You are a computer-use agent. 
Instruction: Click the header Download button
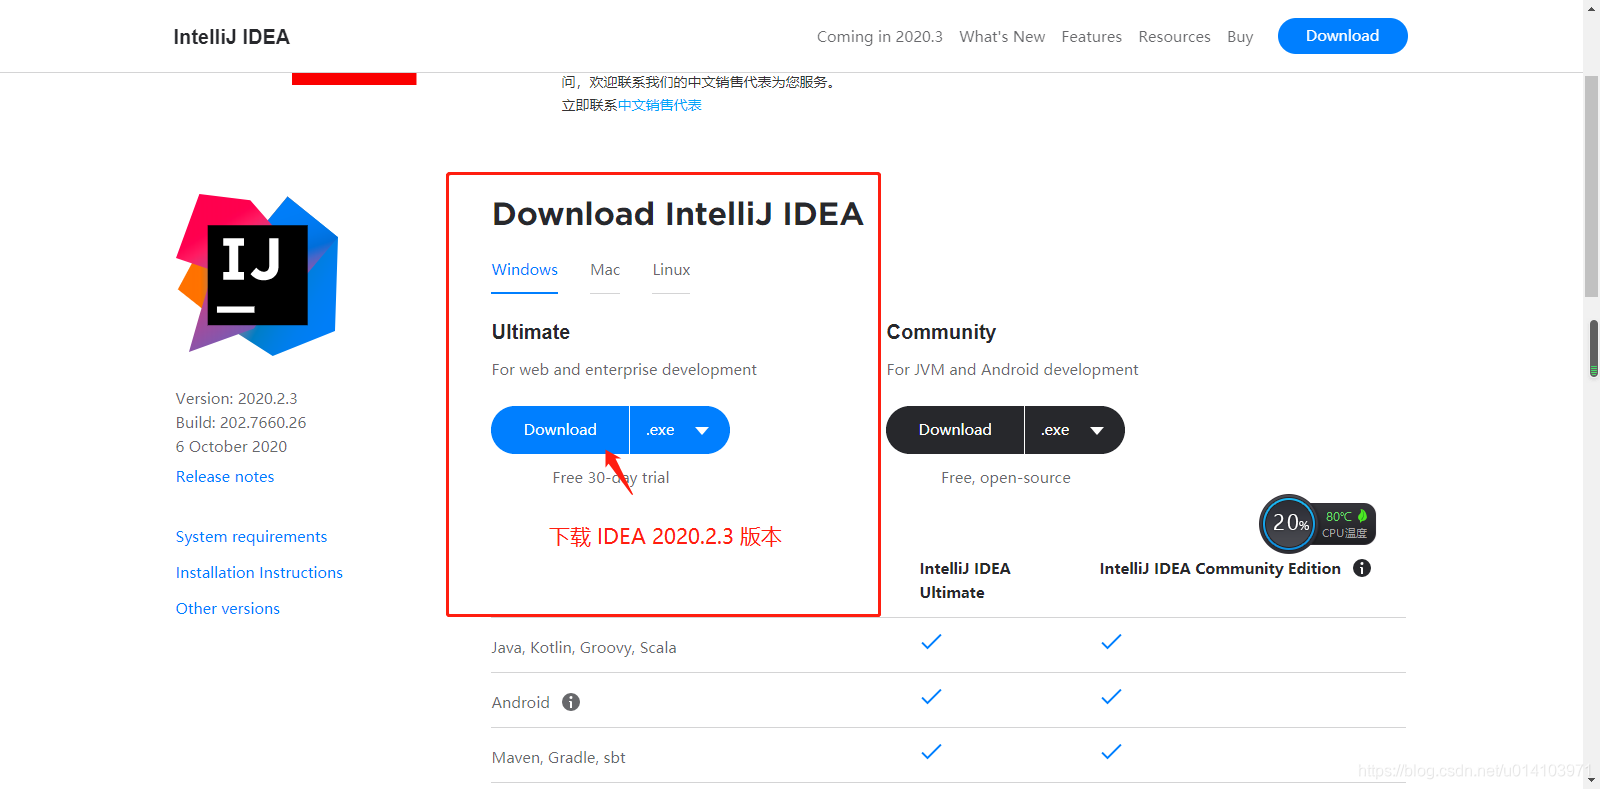tap(1342, 36)
